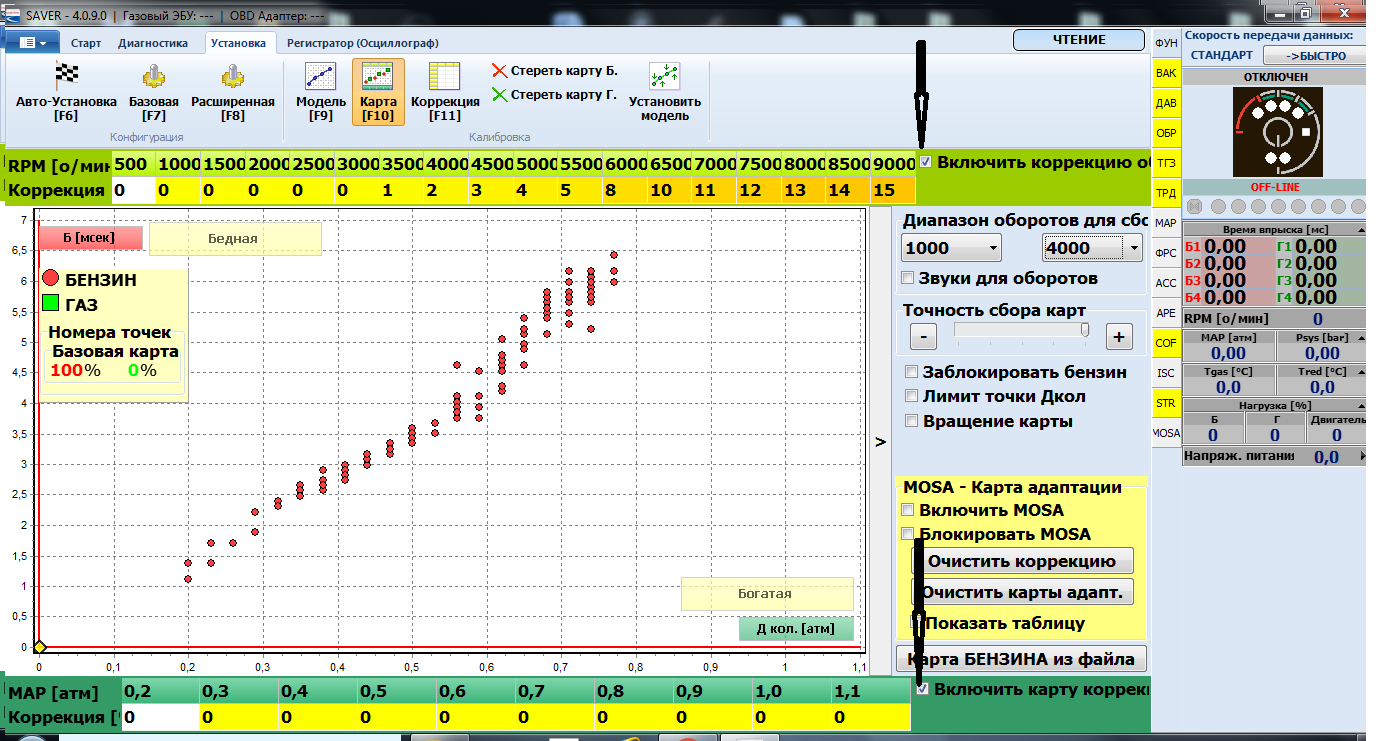Click the Точность сбора карт slider
Screen dimensions: 1376x741
tap(1021, 330)
